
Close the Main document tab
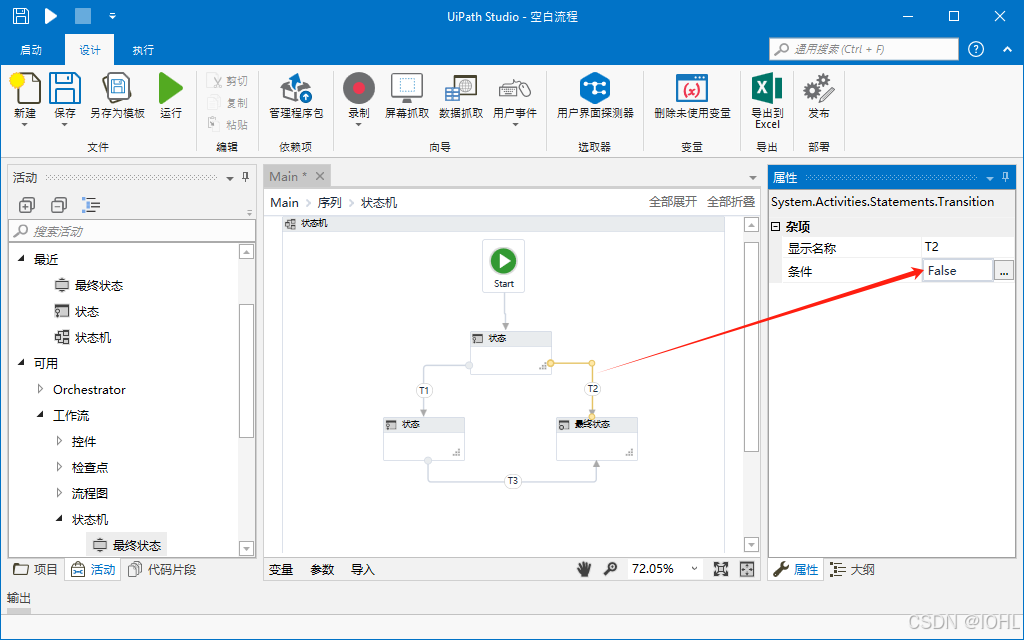[320, 176]
